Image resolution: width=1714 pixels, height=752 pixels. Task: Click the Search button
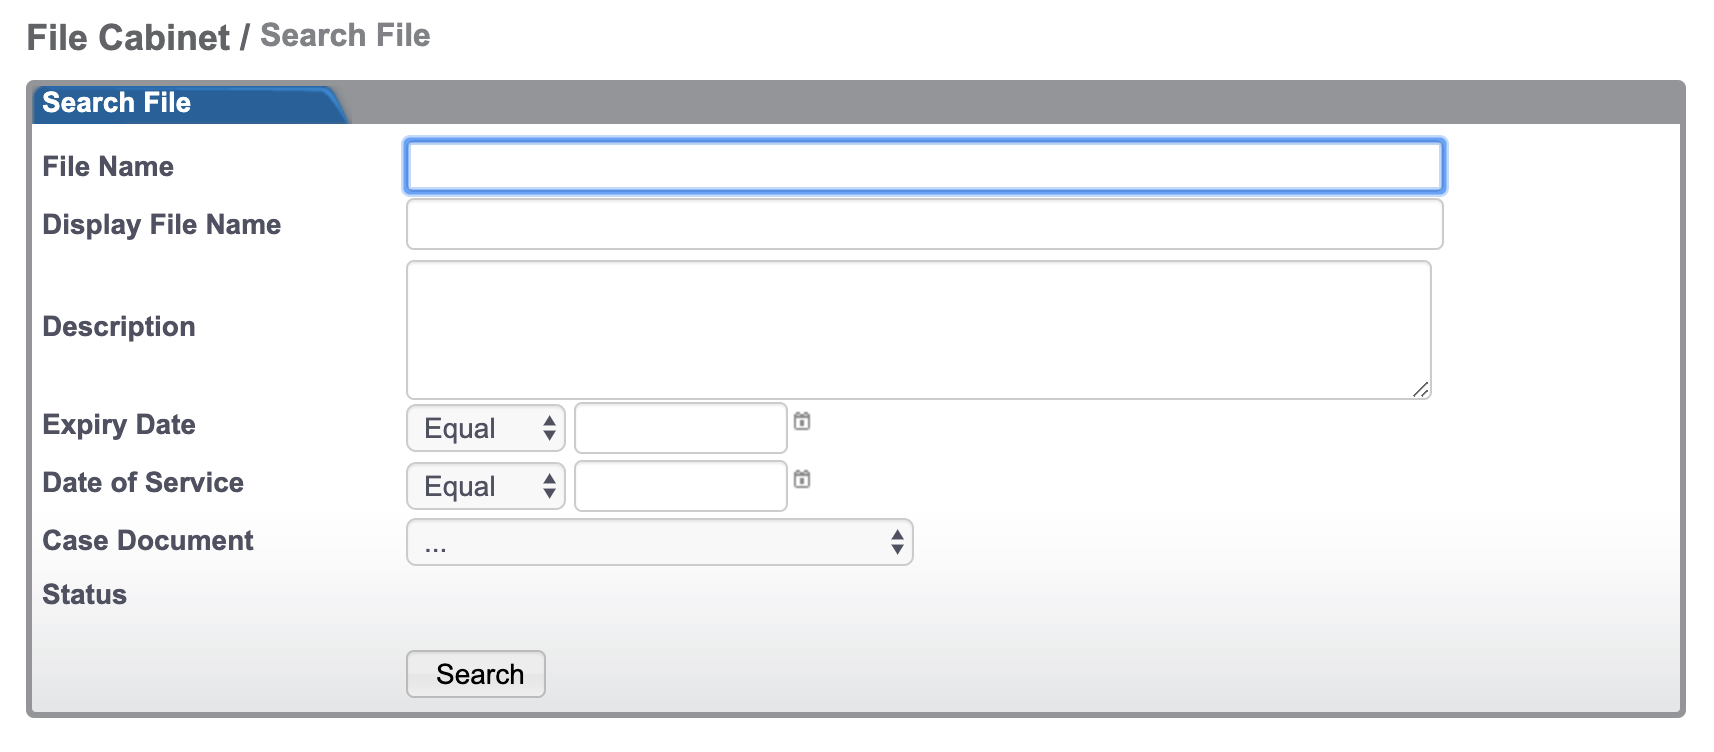tap(476, 674)
